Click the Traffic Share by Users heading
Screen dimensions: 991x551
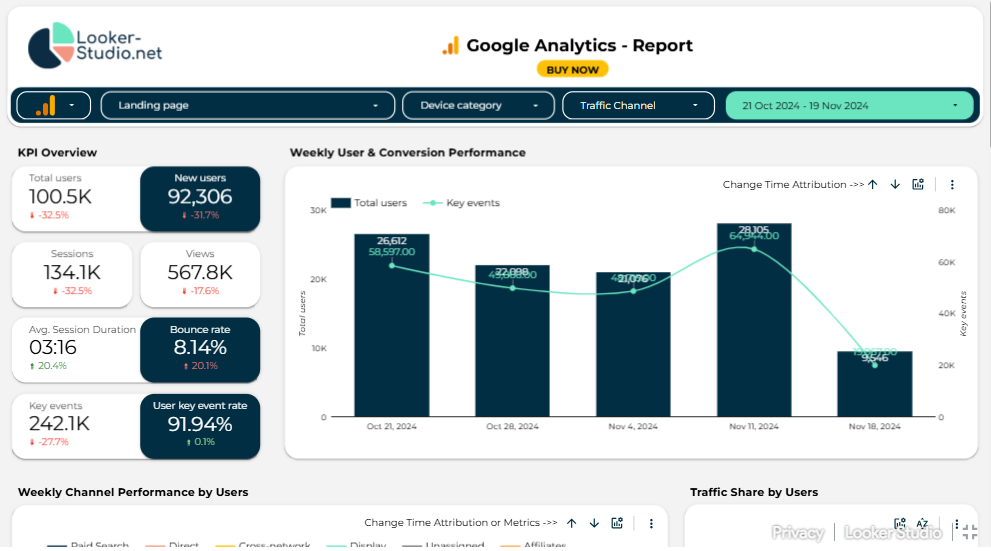click(x=754, y=492)
